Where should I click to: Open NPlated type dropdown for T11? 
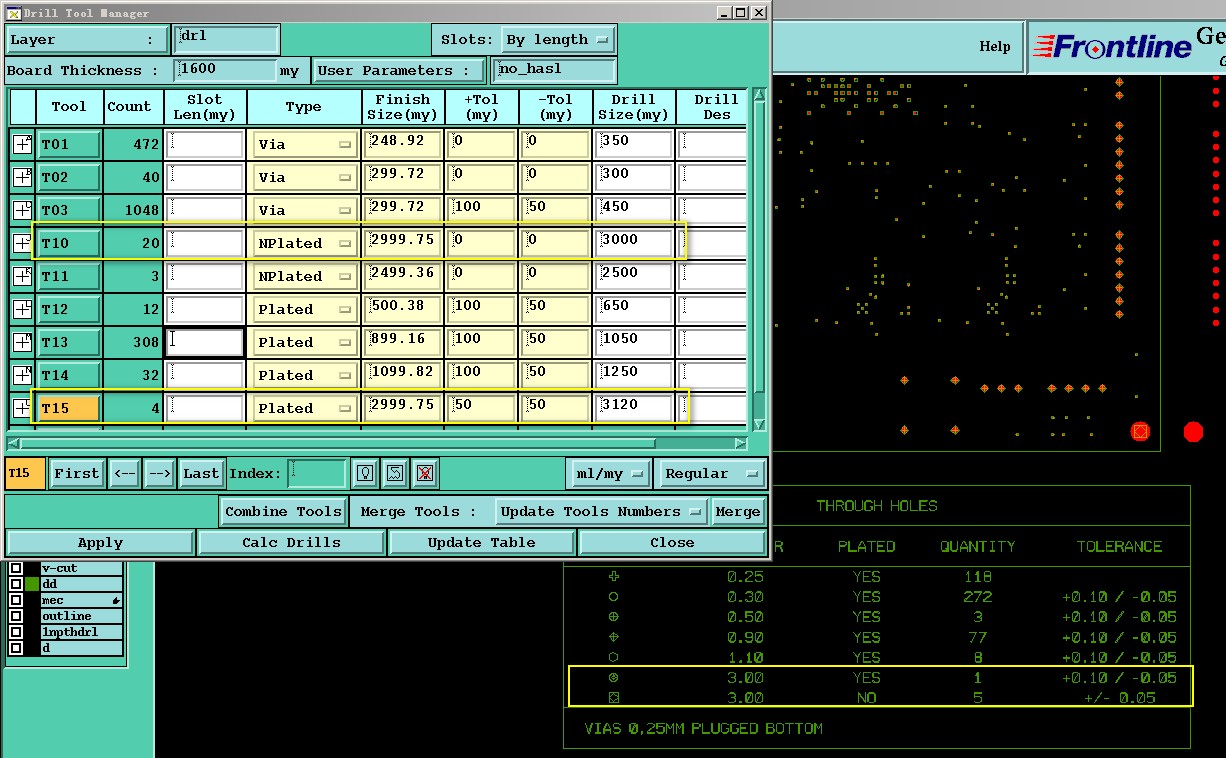point(305,276)
